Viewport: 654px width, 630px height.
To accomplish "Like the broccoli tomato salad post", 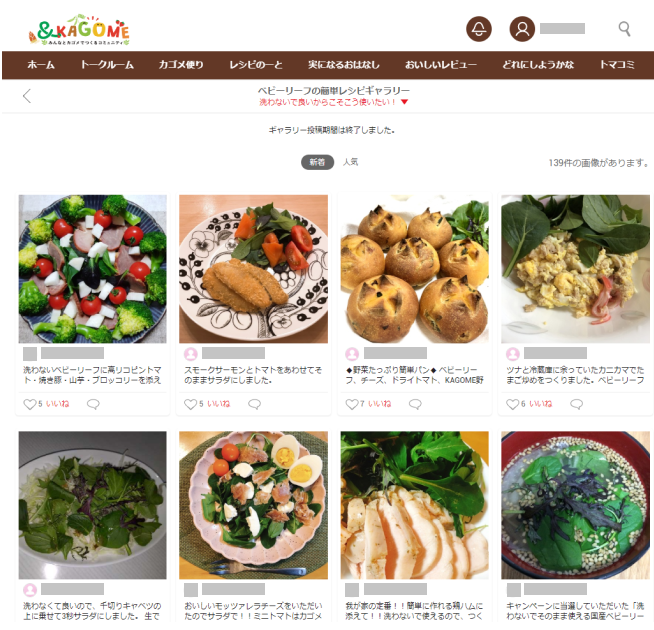I will point(30,404).
